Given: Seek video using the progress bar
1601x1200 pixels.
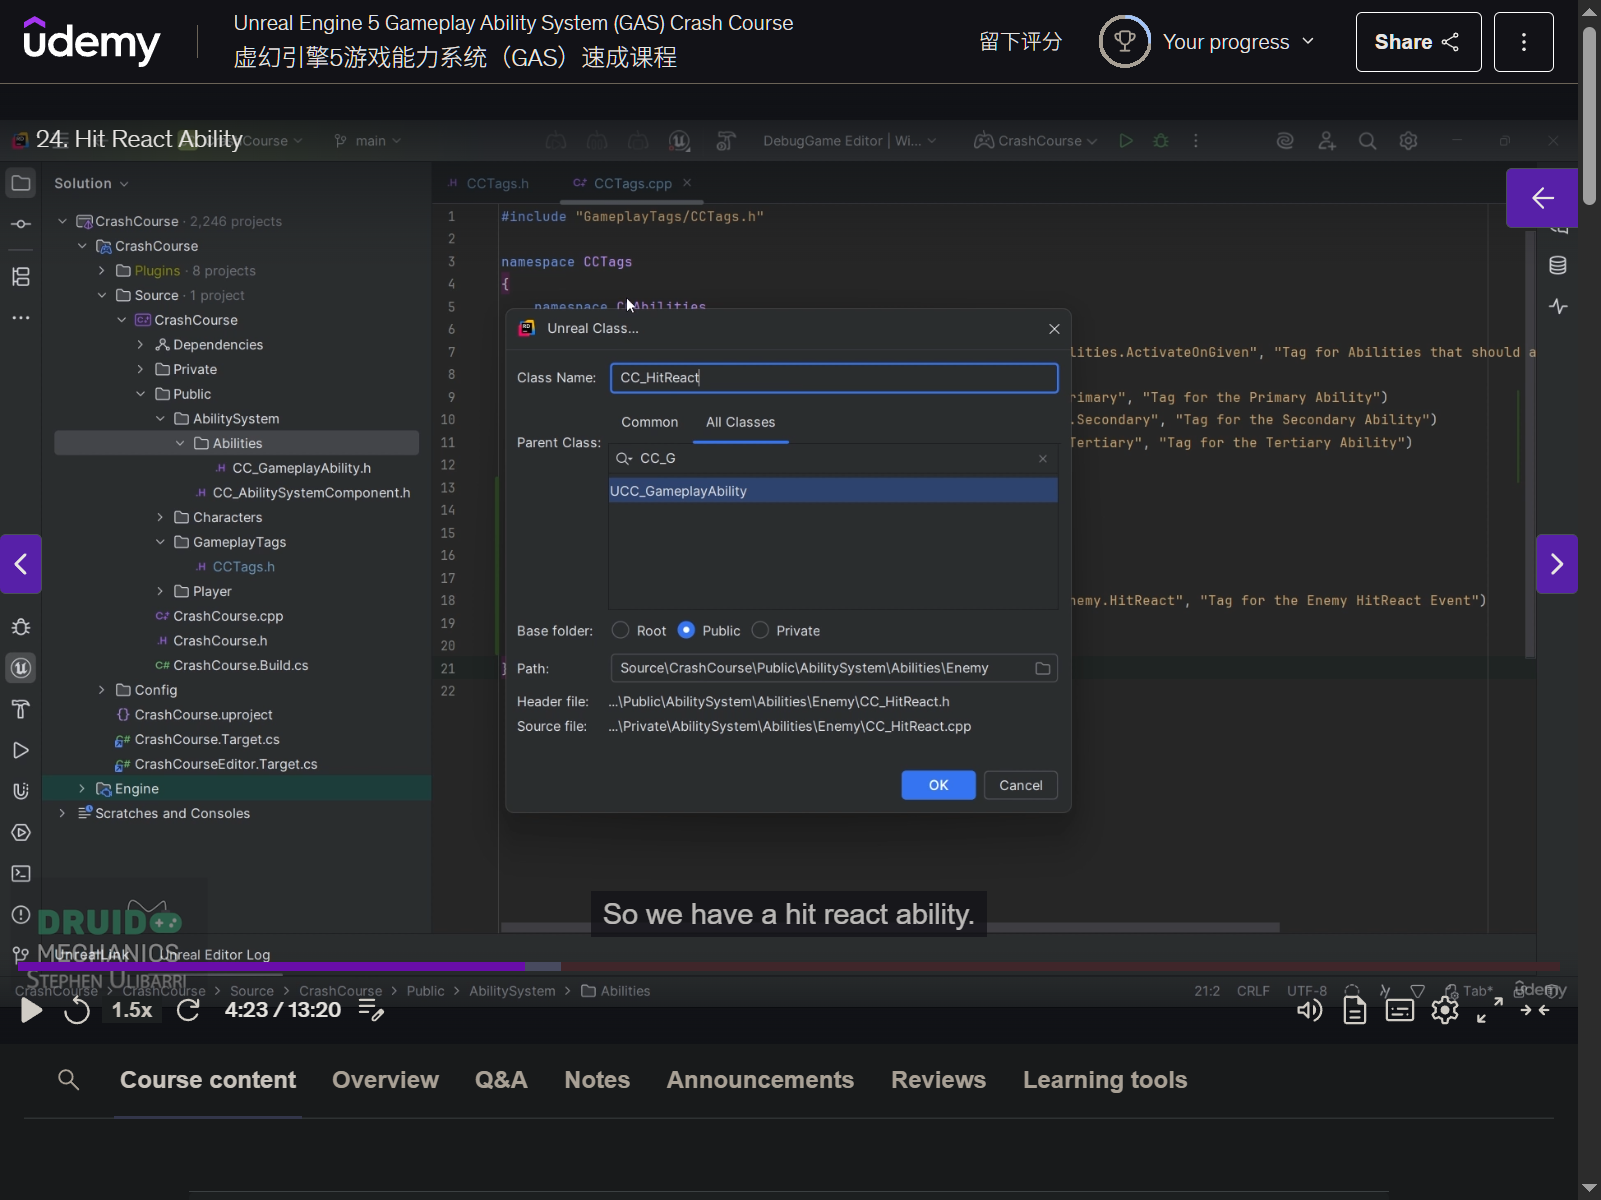Looking at the screenshot, I should 789,966.
